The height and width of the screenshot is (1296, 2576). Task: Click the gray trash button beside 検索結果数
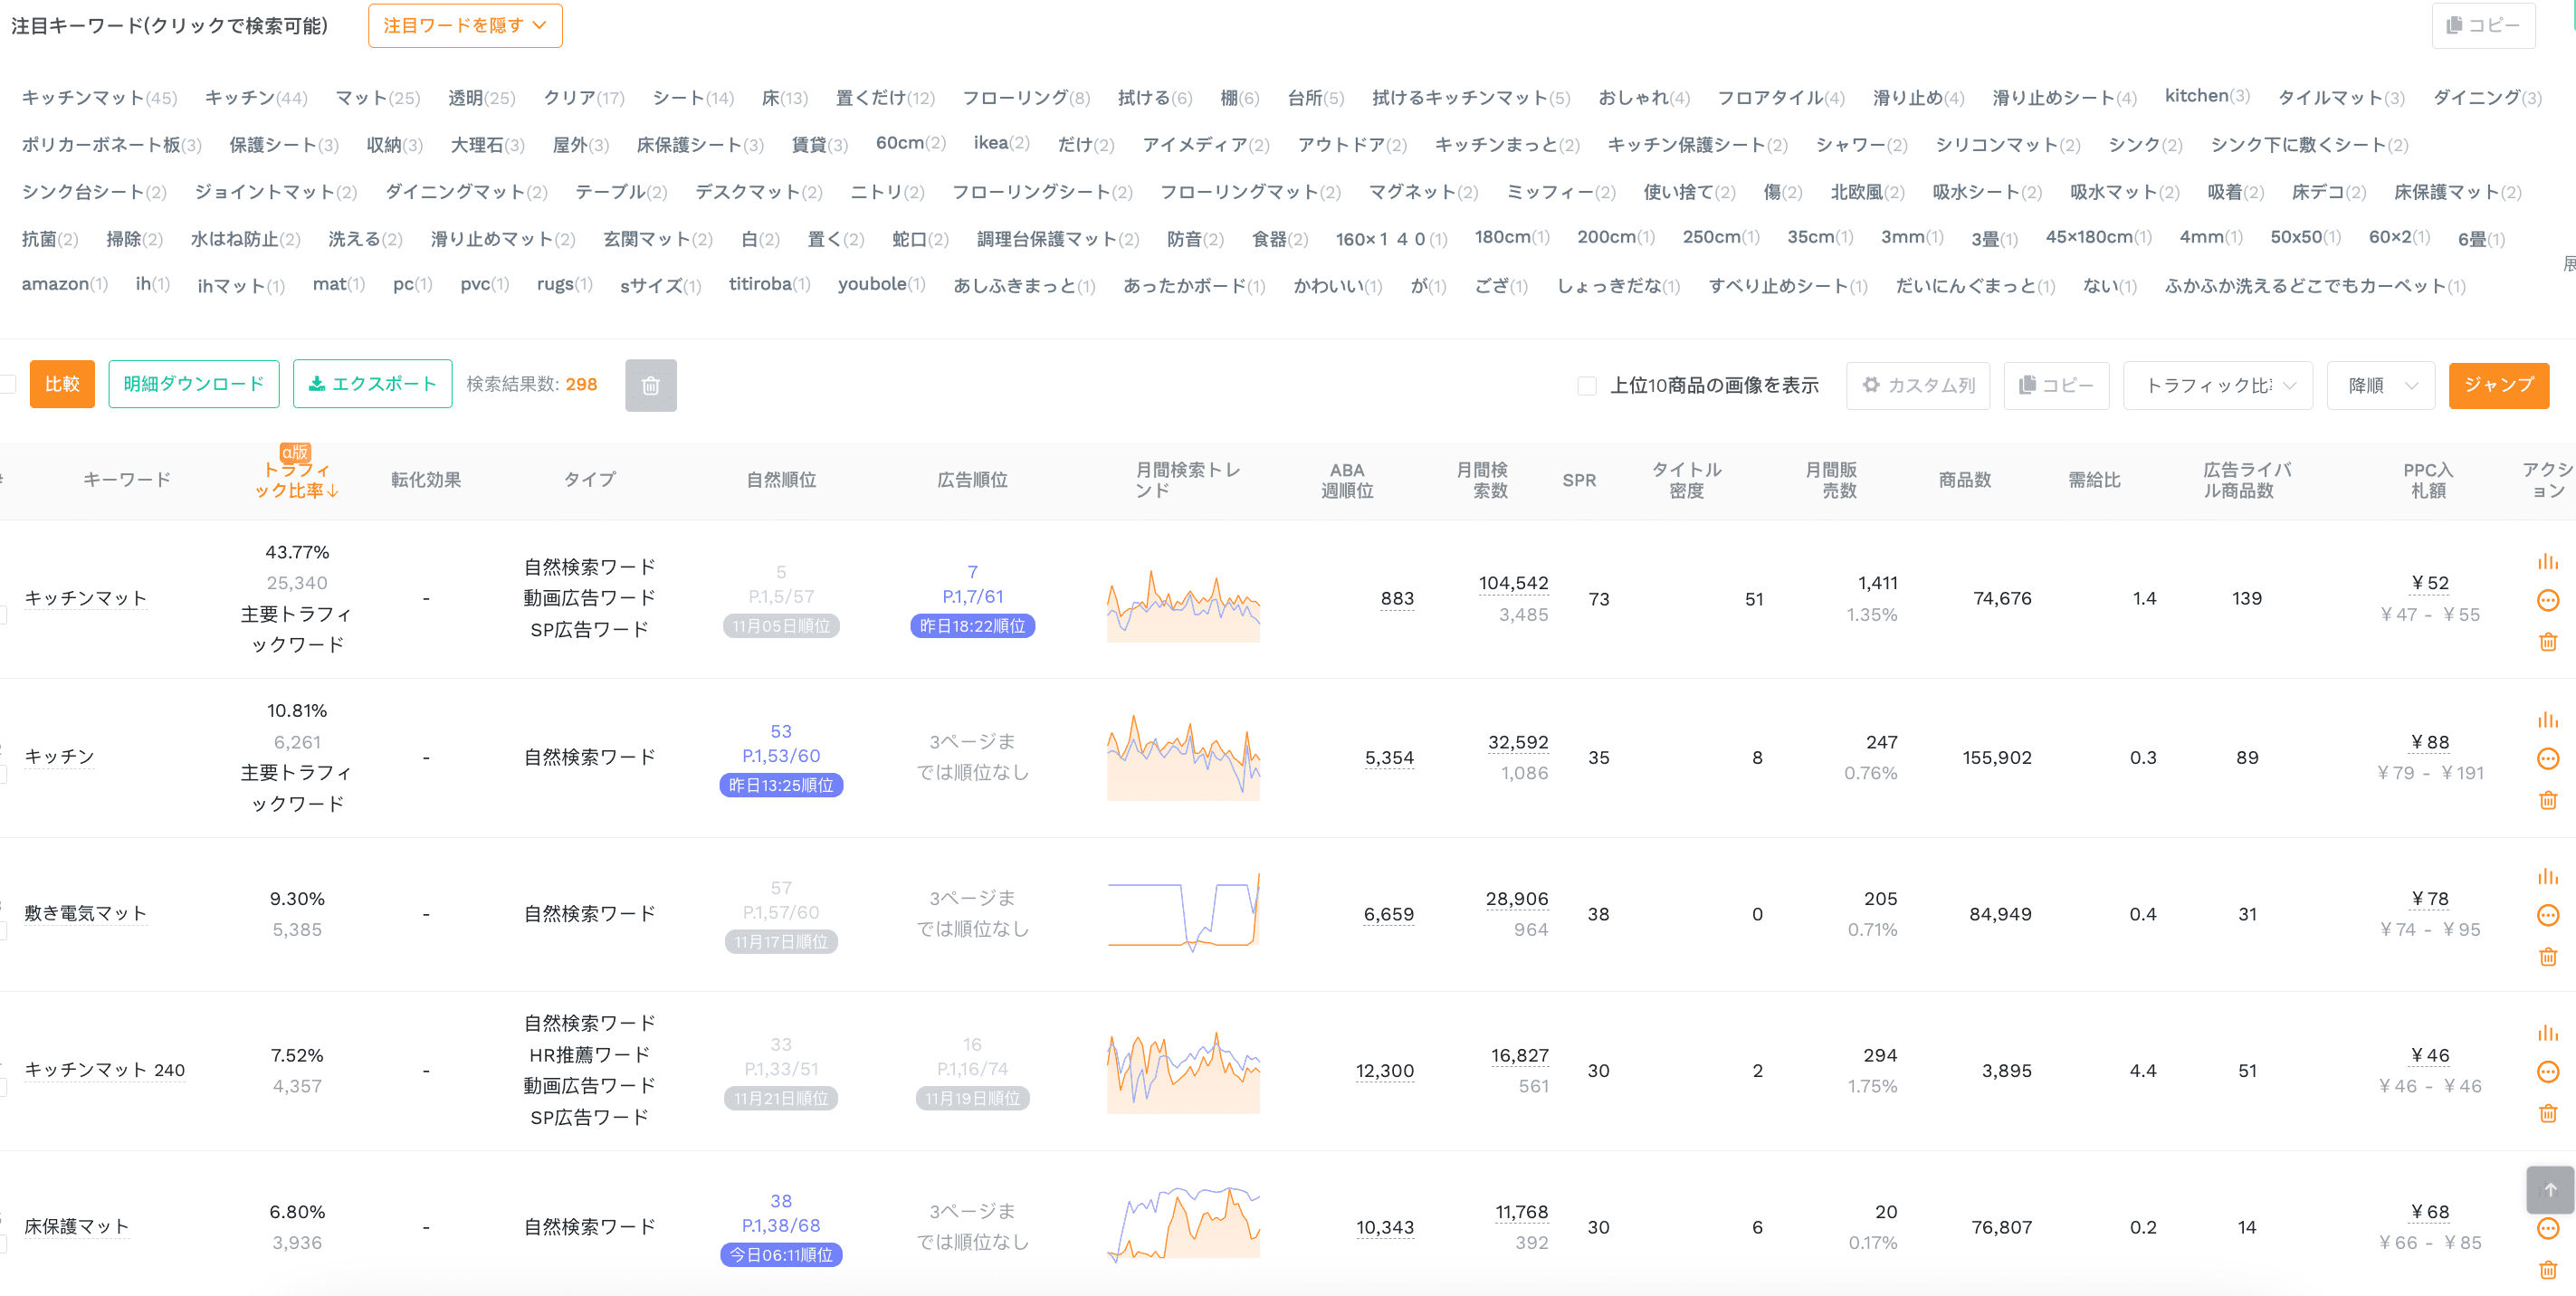[x=650, y=386]
